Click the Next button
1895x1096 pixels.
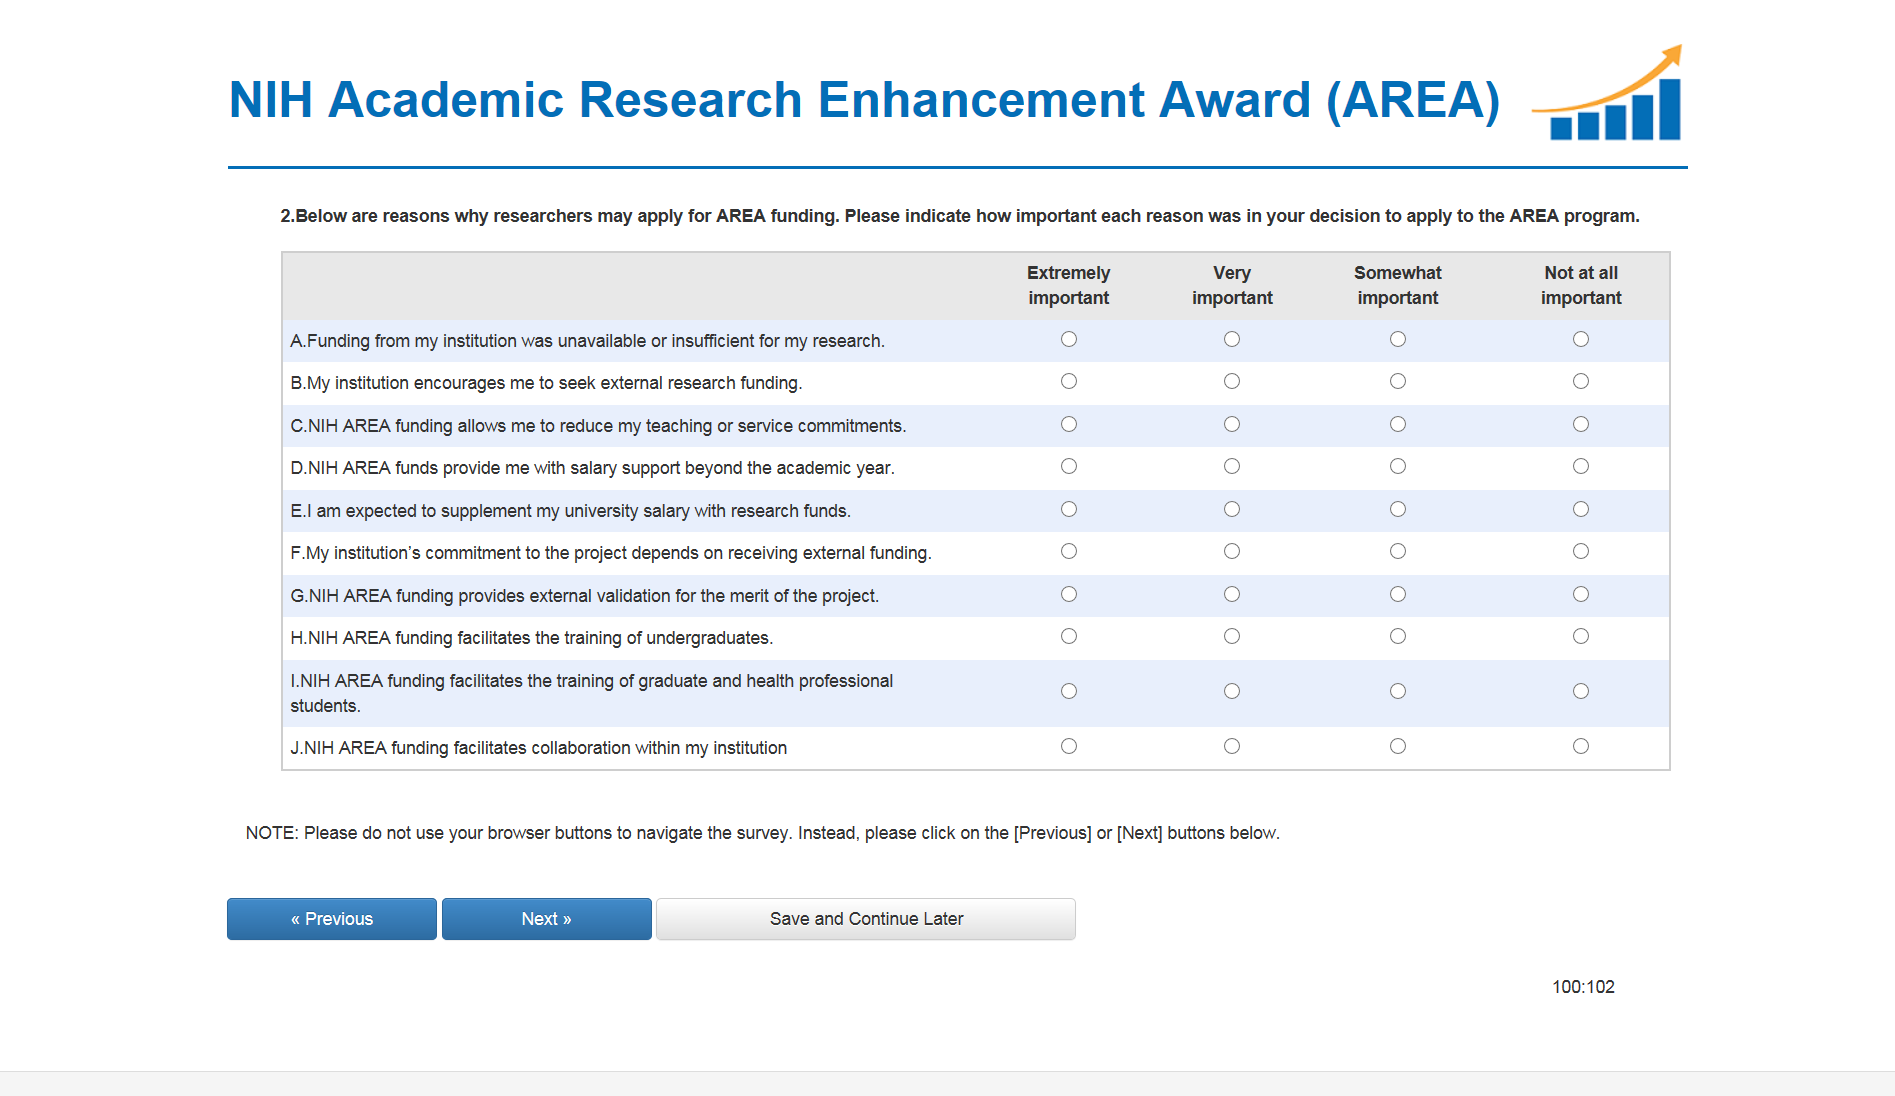tap(546, 919)
